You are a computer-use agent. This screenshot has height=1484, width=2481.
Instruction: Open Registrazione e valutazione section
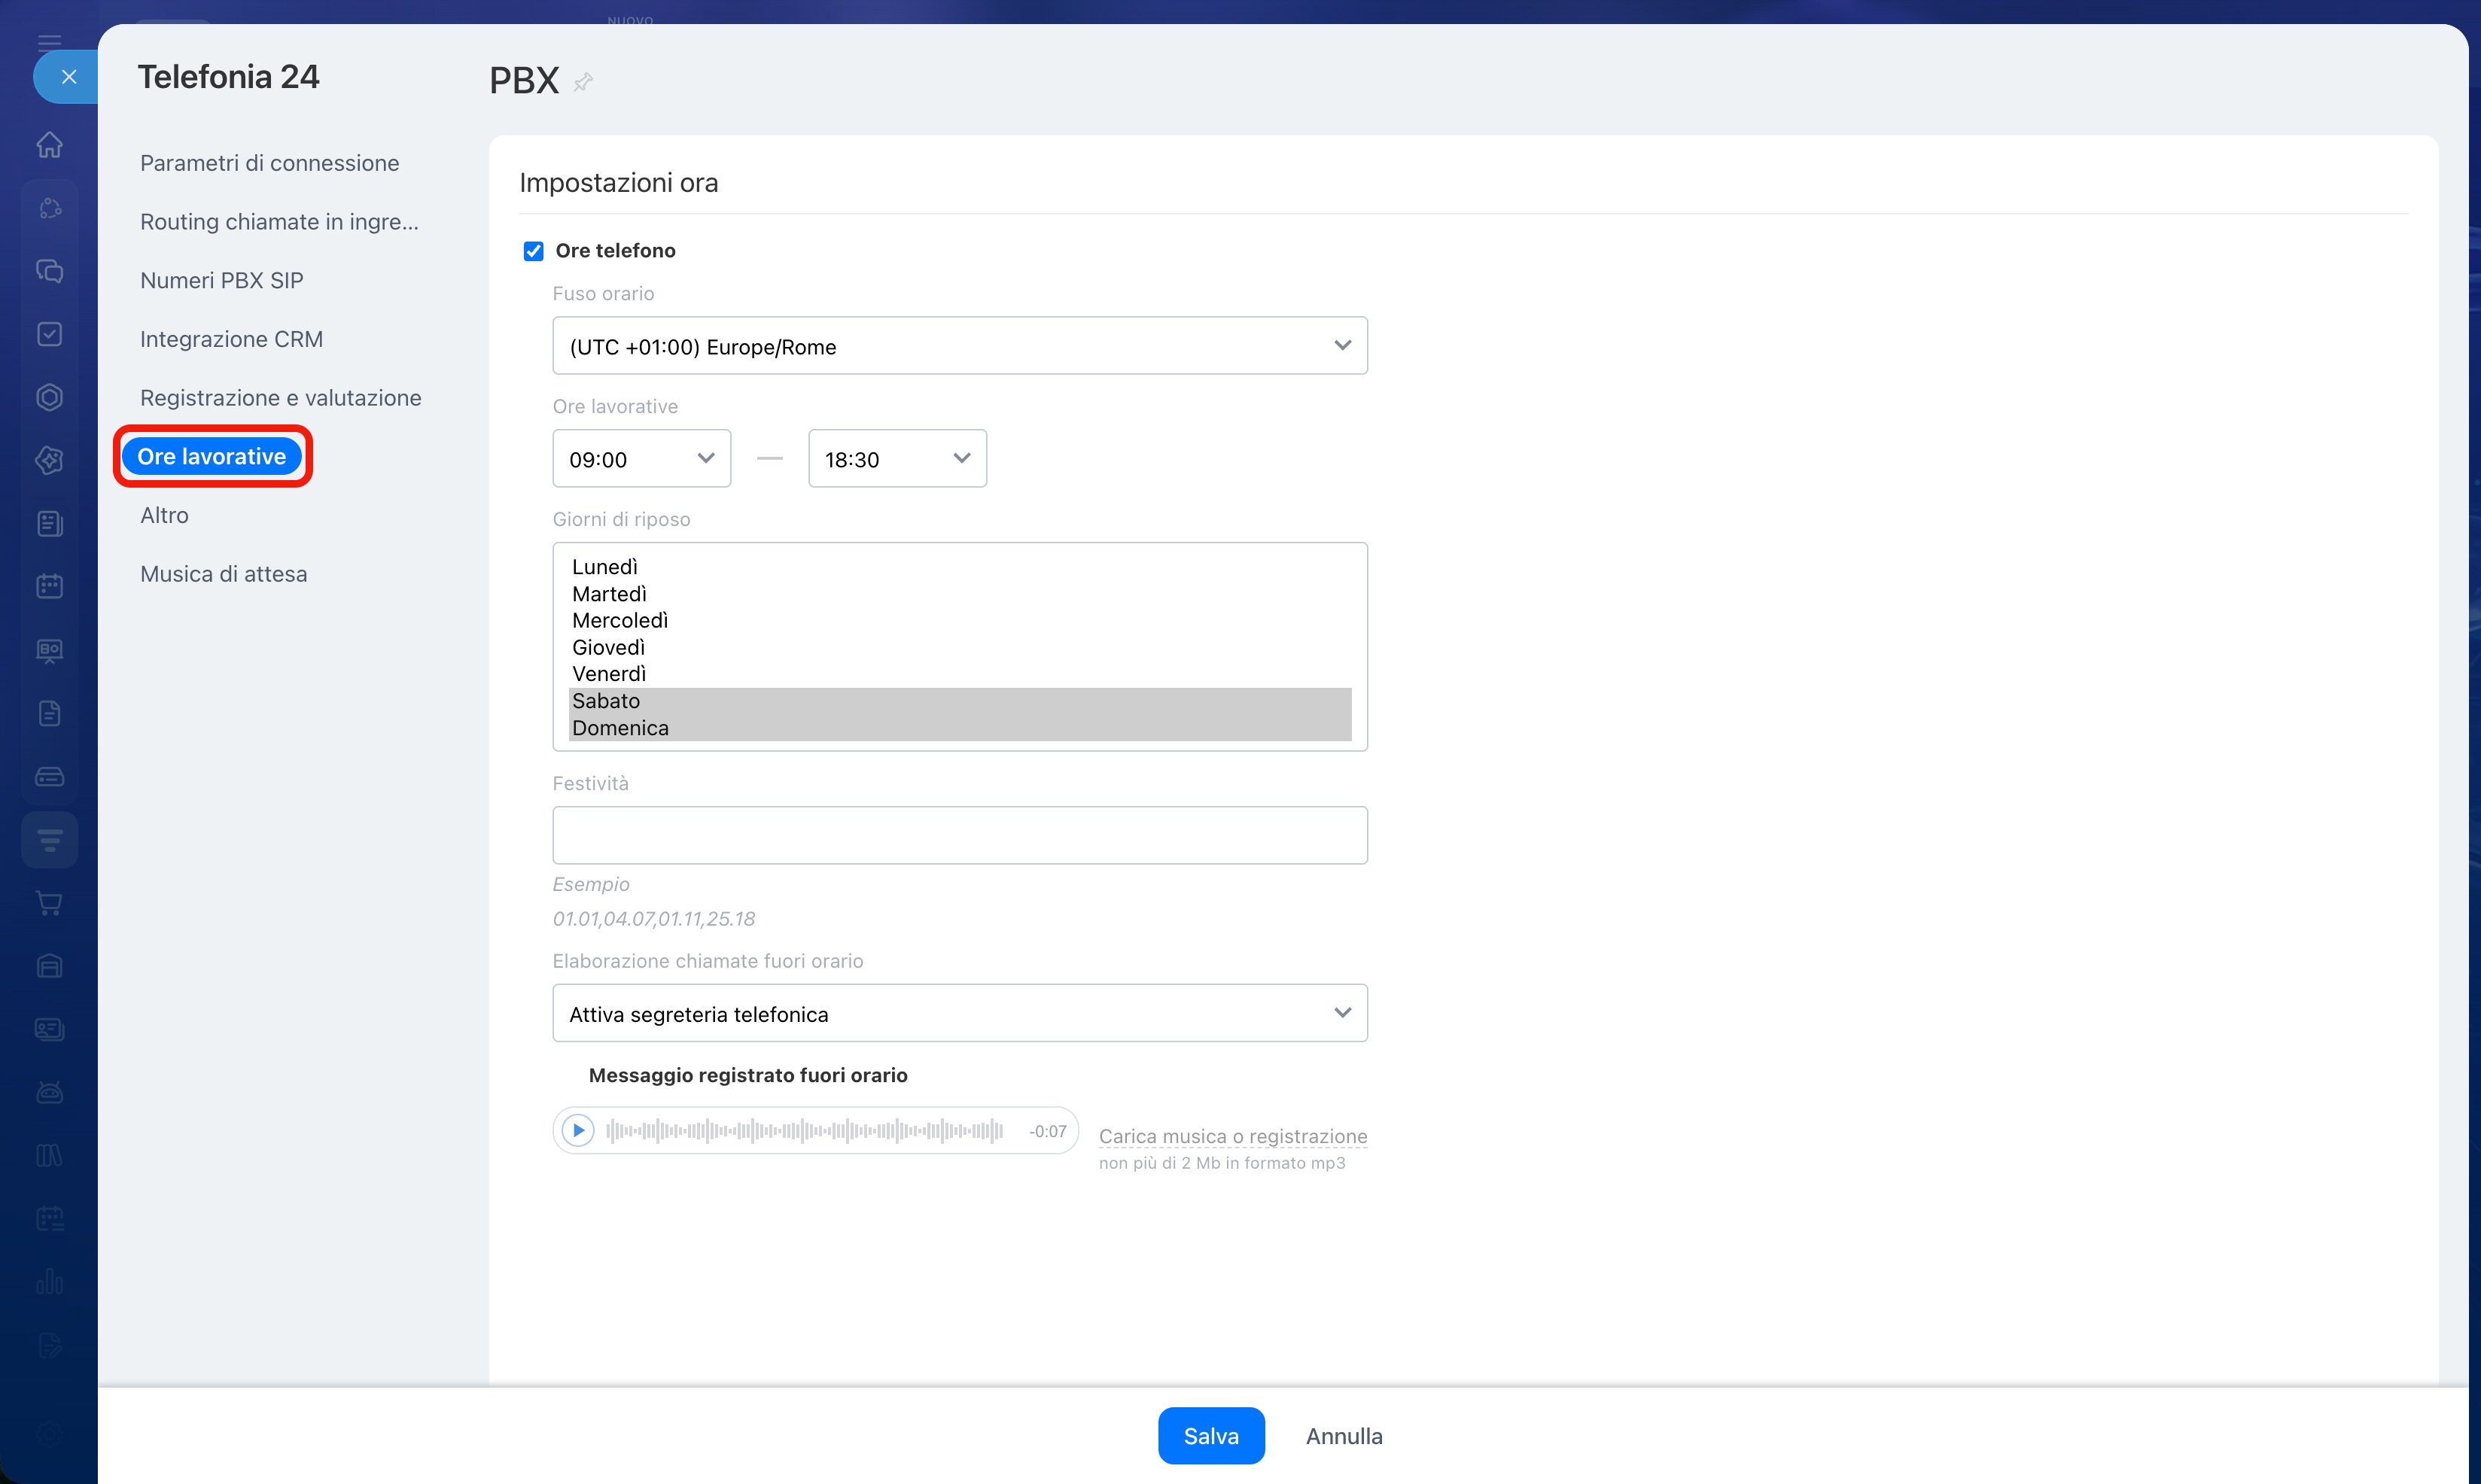pyautogui.click(x=280, y=398)
